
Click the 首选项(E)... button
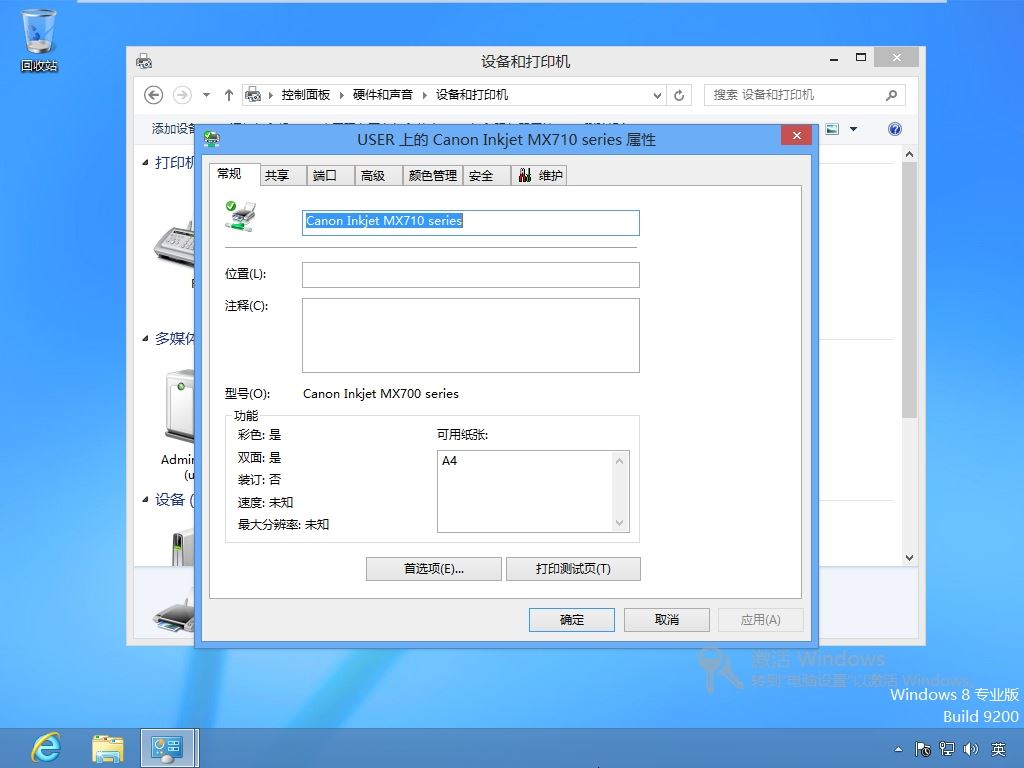[x=434, y=569]
